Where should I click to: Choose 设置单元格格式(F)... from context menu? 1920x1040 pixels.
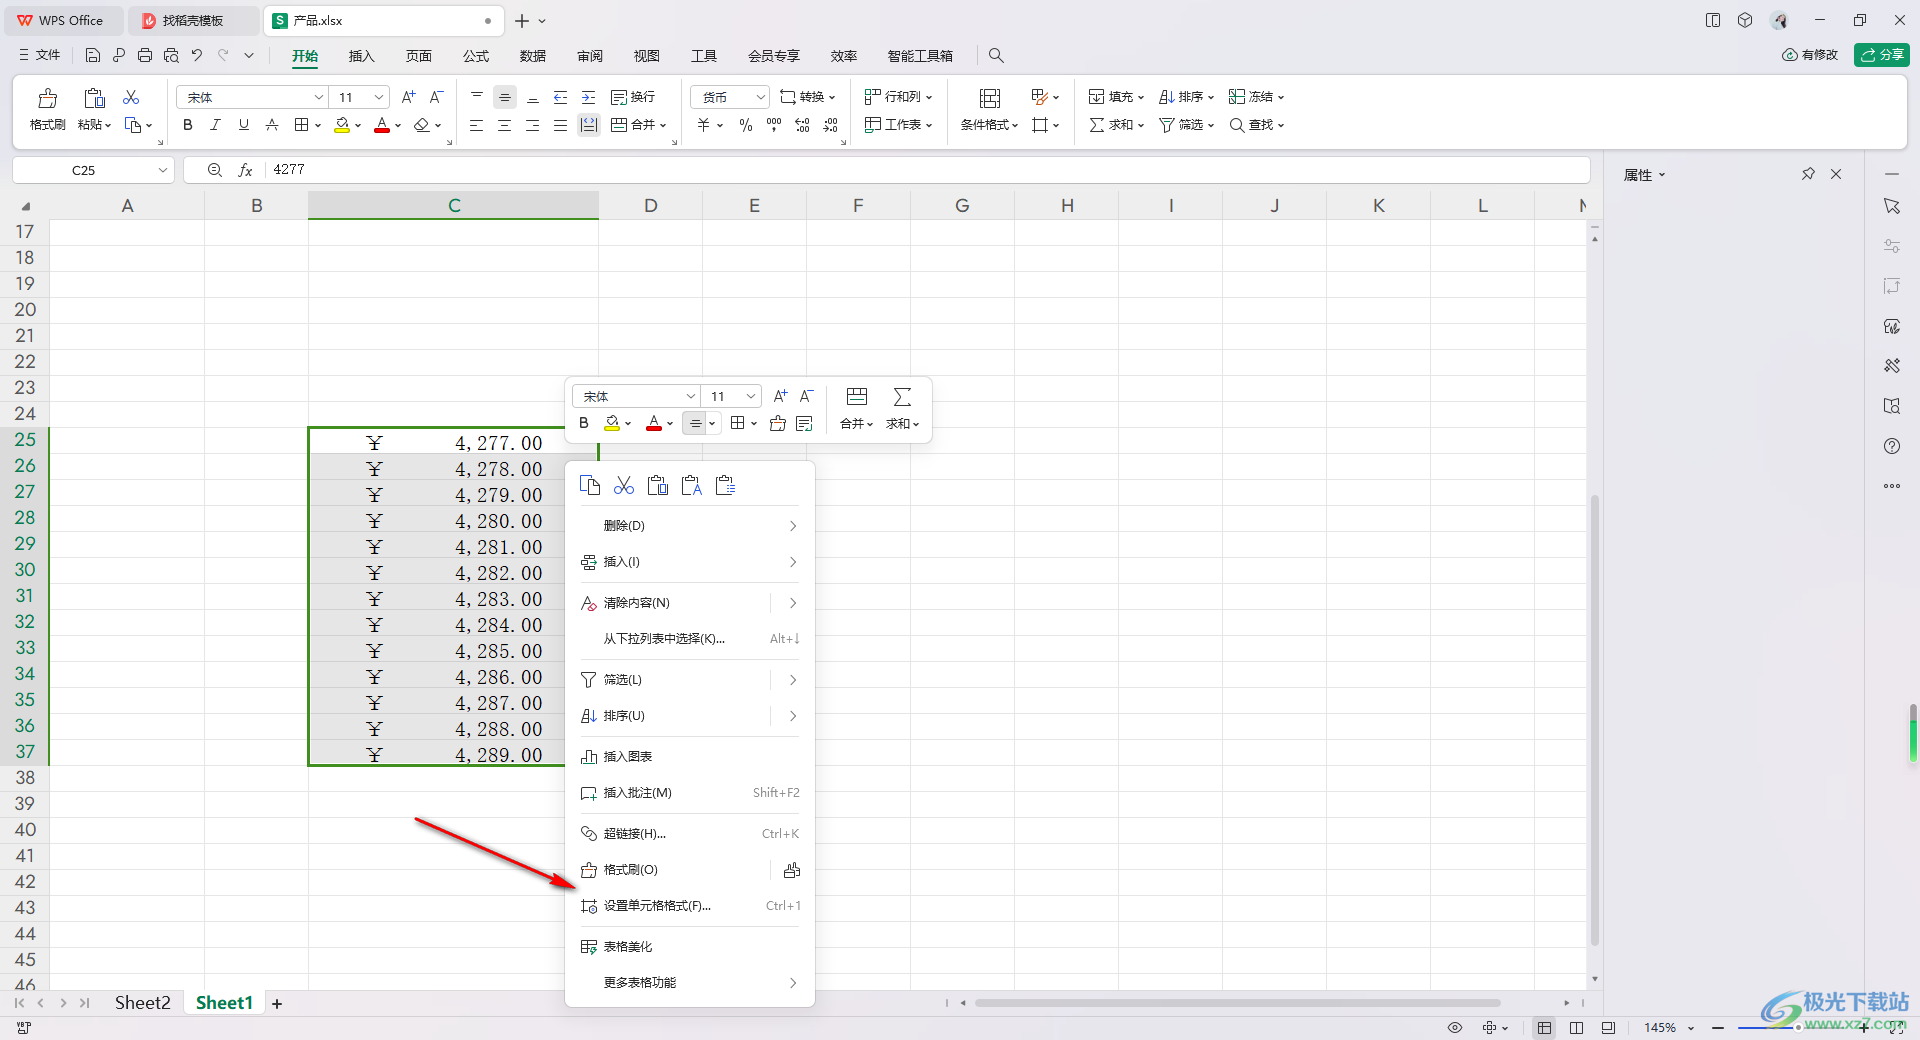(690, 906)
